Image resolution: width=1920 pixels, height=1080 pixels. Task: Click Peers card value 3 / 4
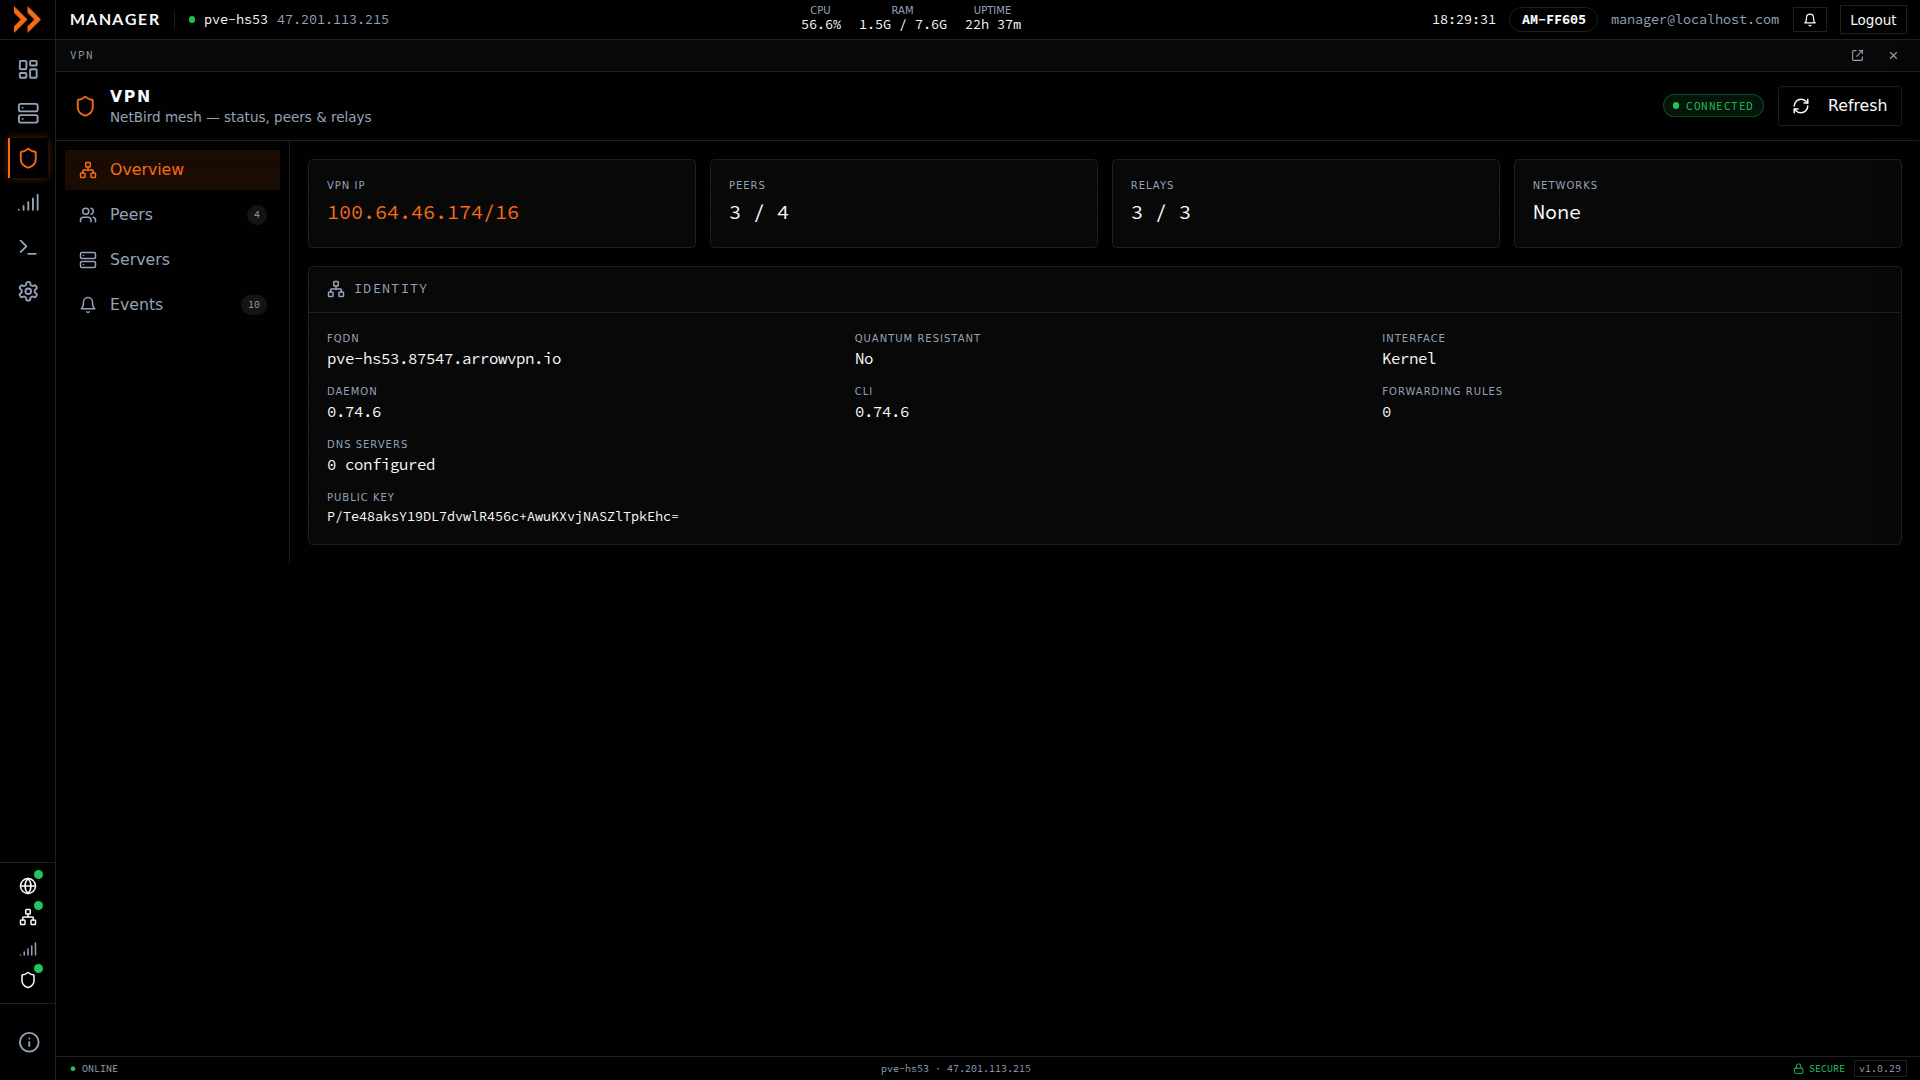click(759, 213)
